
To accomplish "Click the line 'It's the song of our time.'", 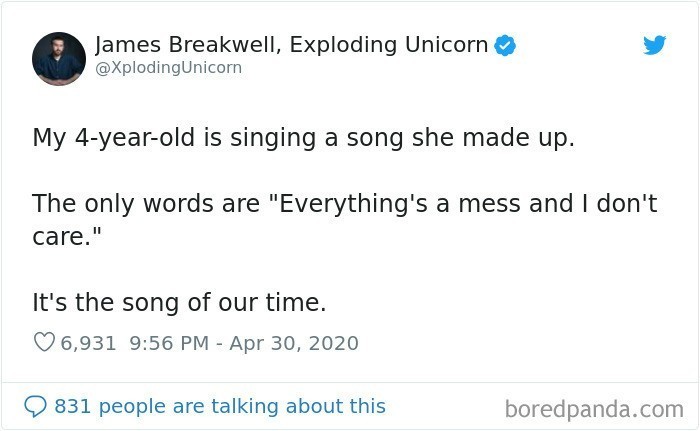I will pos(179,302).
